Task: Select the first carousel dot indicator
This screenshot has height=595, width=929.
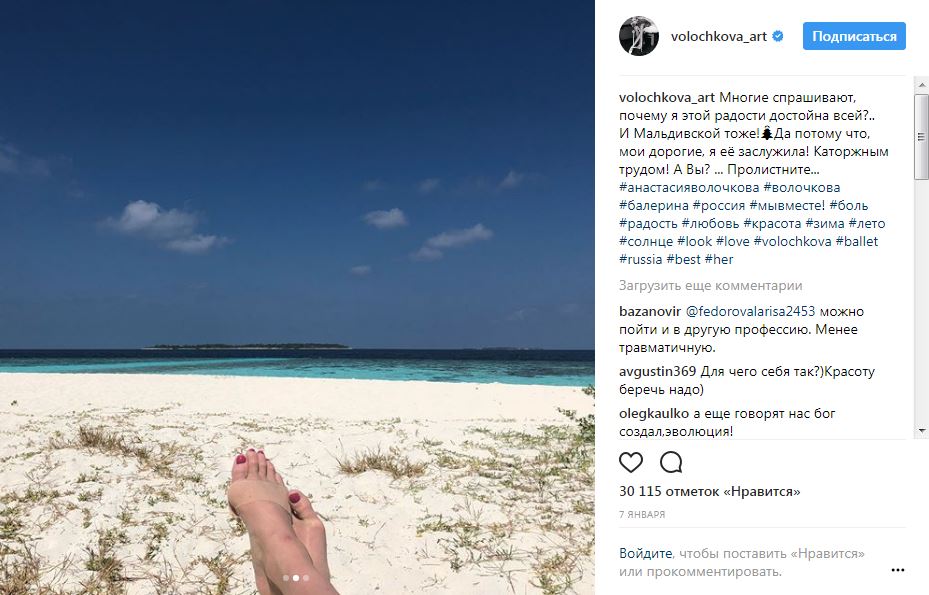Action: pyautogui.click(x=286, y=578)
